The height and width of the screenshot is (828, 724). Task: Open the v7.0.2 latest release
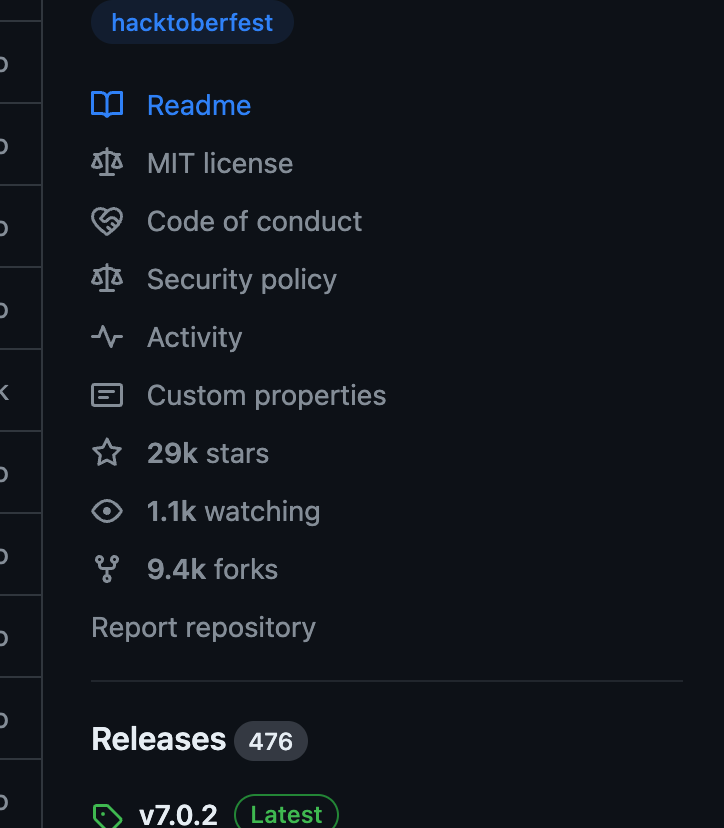coord(178,815)
